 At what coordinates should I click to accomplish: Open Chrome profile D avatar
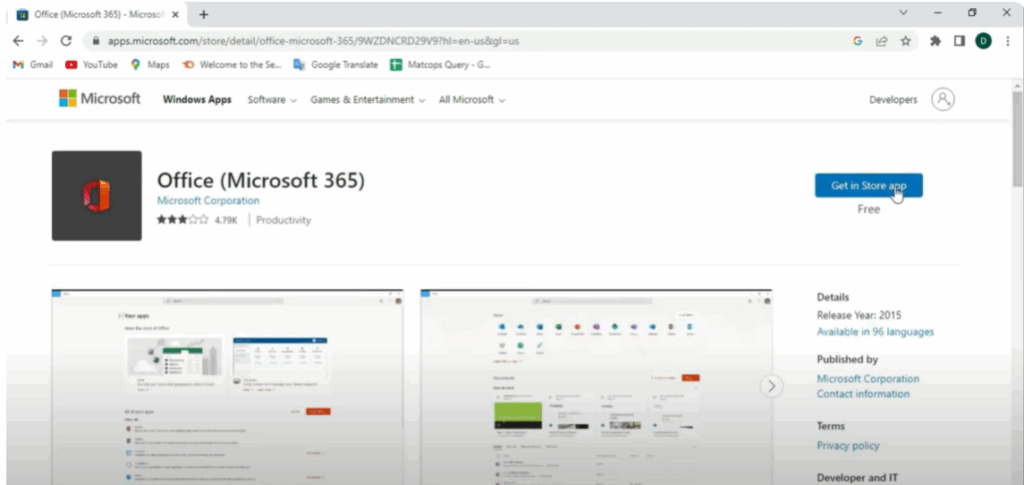coord(984,40)
